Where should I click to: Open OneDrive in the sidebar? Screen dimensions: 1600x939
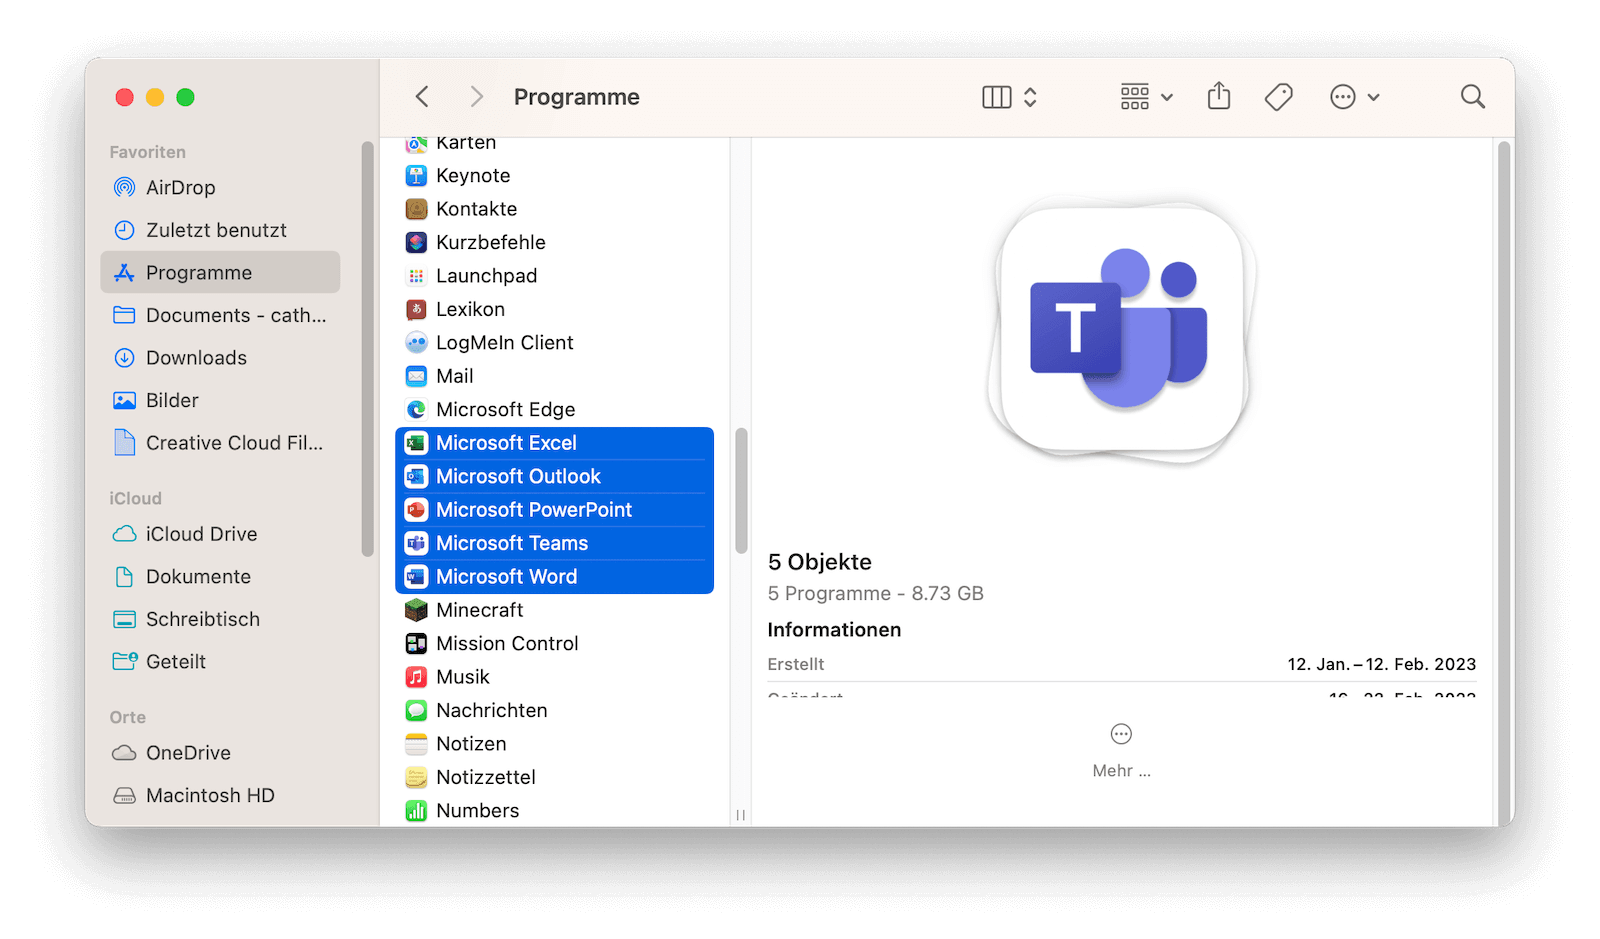tap(220, 753)
